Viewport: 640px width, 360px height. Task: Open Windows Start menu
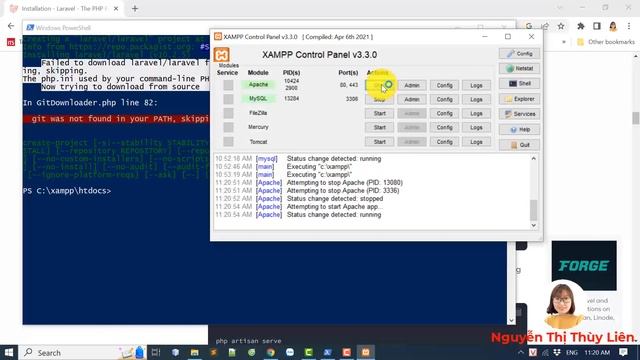coord(9,352)
